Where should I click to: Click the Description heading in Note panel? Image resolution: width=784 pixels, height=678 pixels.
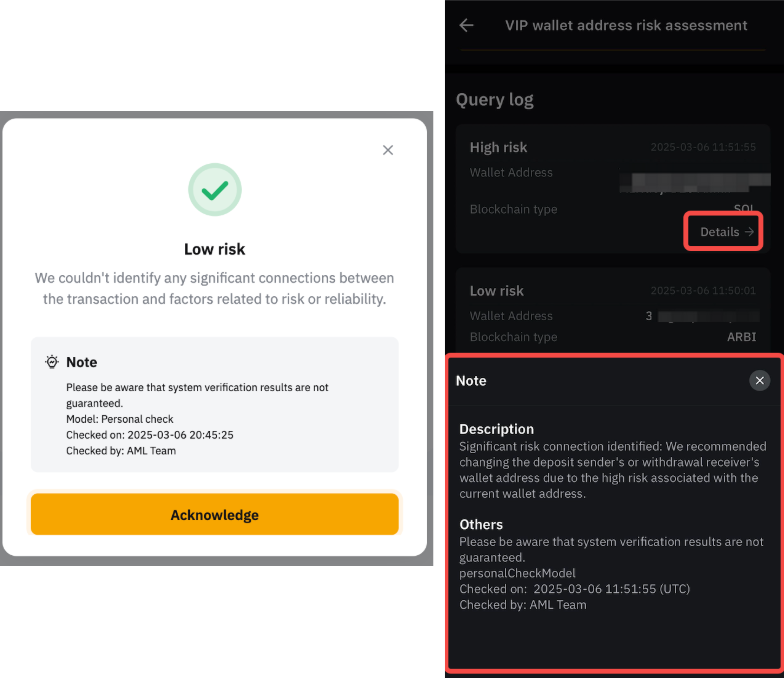(x=497, y=429)
